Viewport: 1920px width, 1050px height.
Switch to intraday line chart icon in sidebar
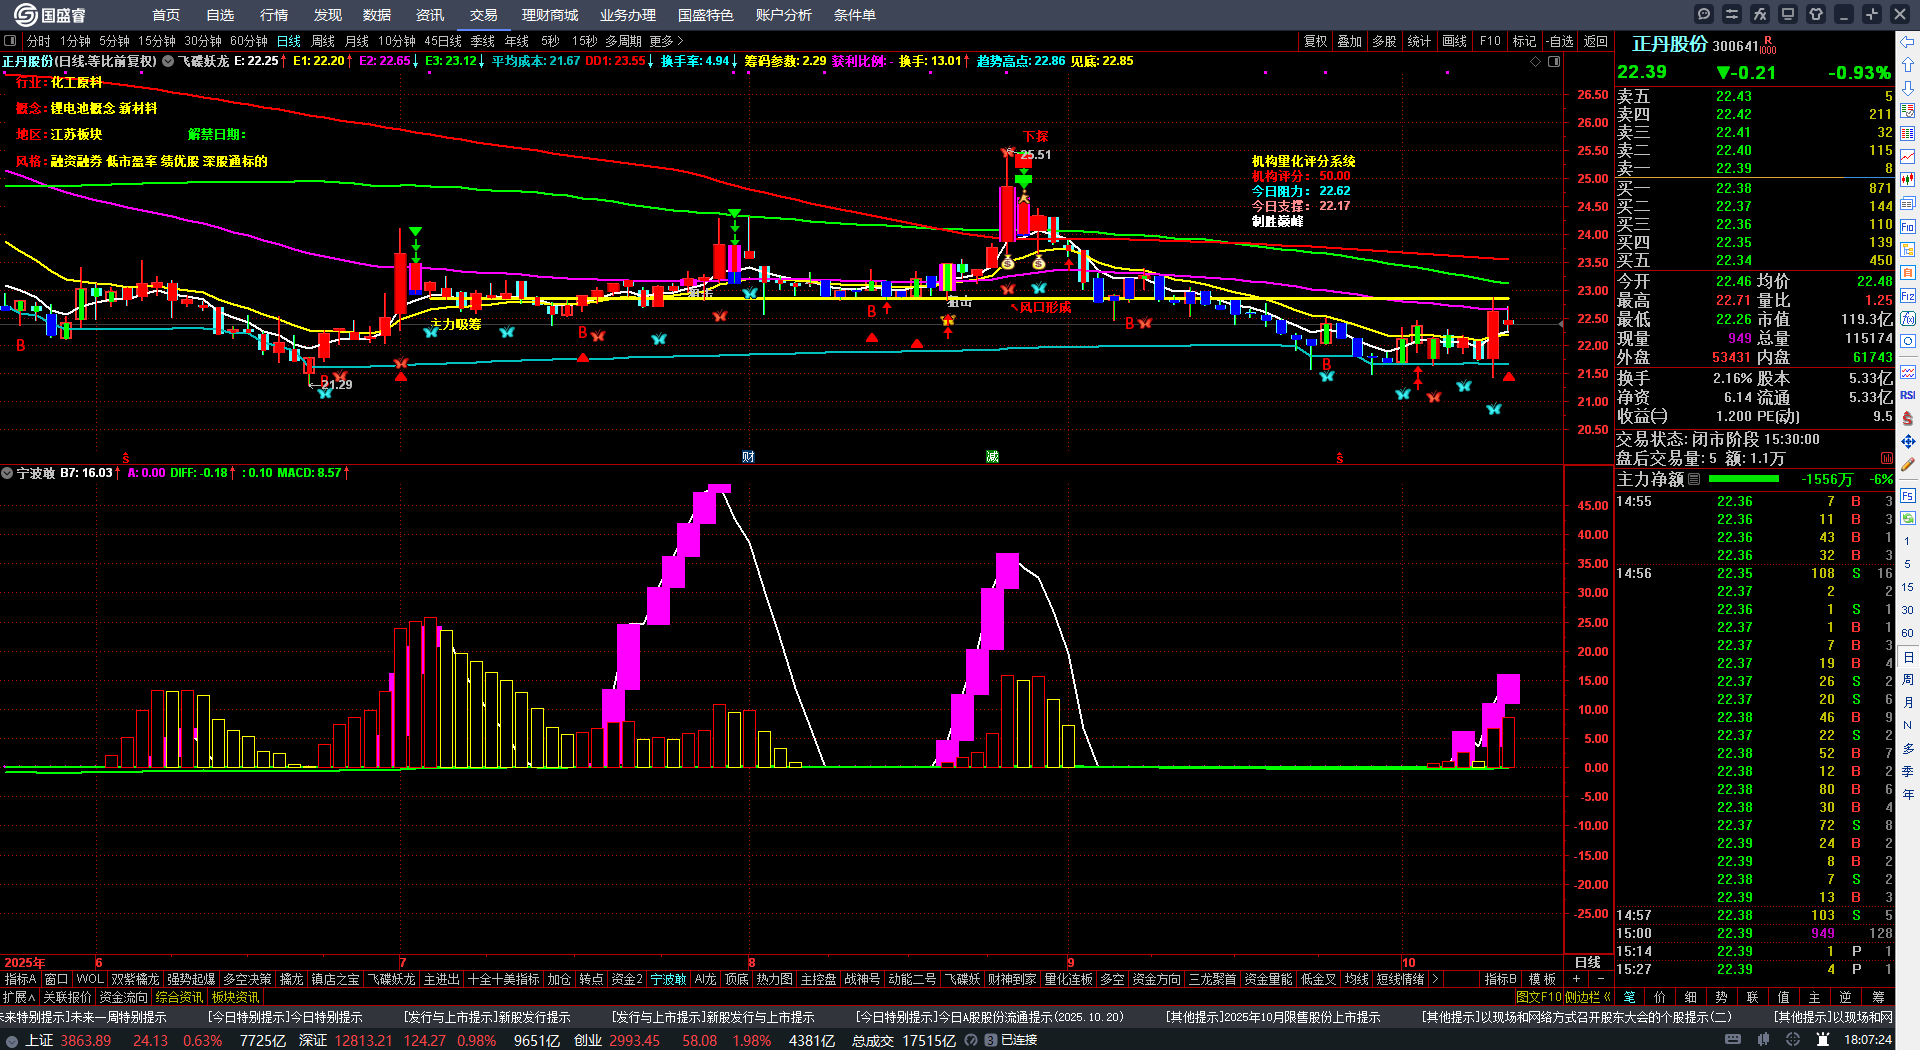click(x=1908, y=157)
